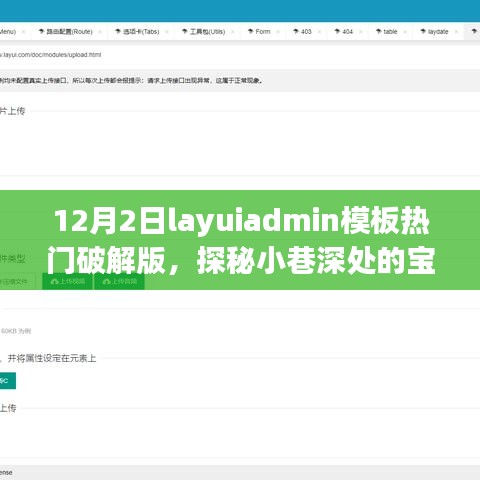The image size is (480, 480).
Task: Click the icon on the table tab
Action: tap(379, 31)
